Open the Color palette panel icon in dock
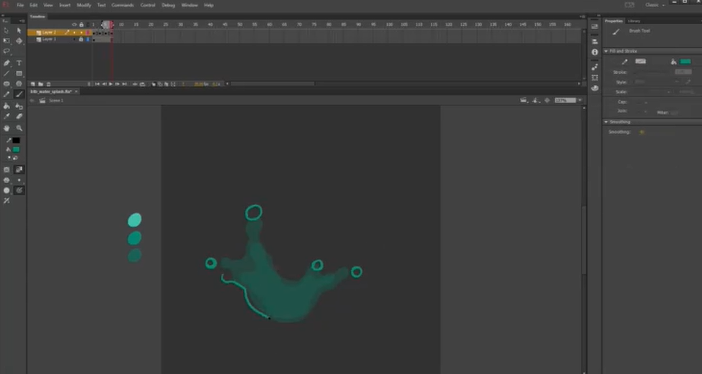 (x=595, y=88)
